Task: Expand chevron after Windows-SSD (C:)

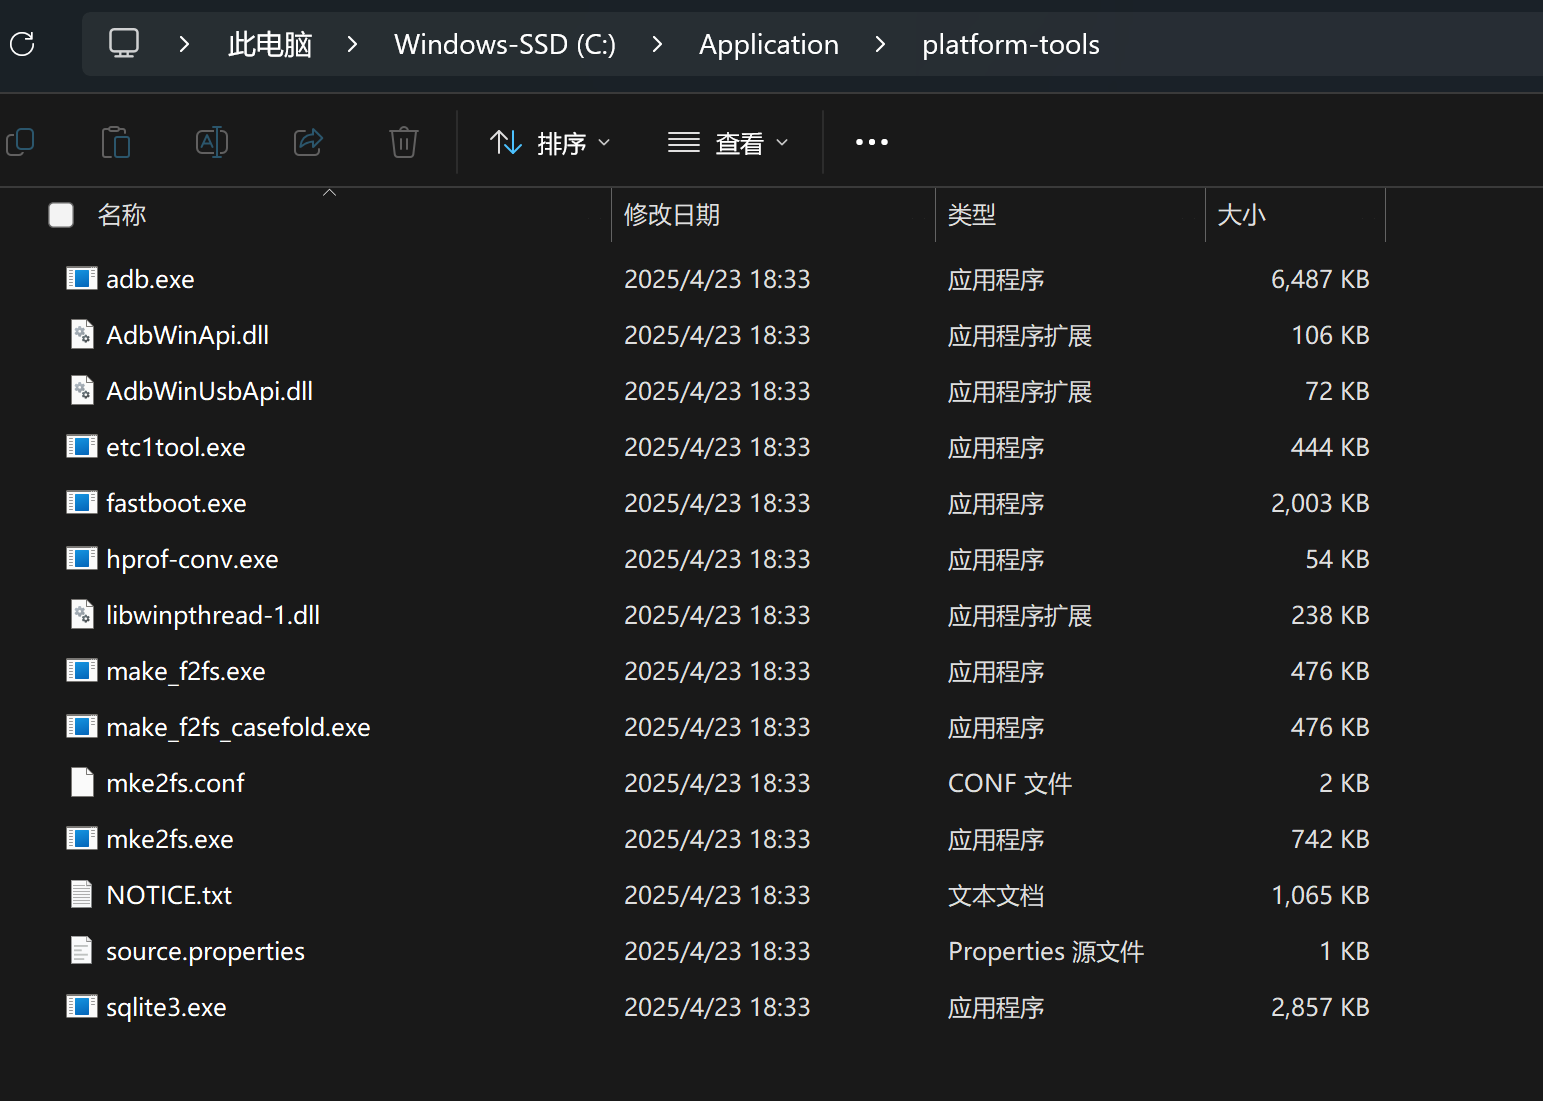Action: 657,44
